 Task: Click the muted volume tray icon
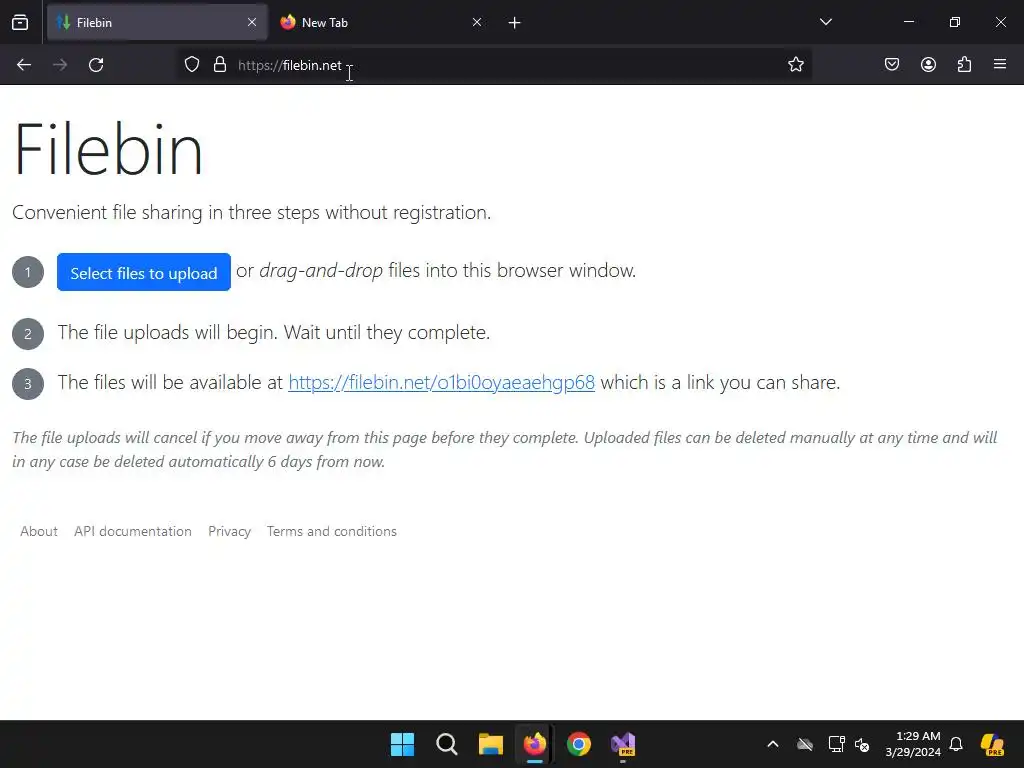(862, 744)
